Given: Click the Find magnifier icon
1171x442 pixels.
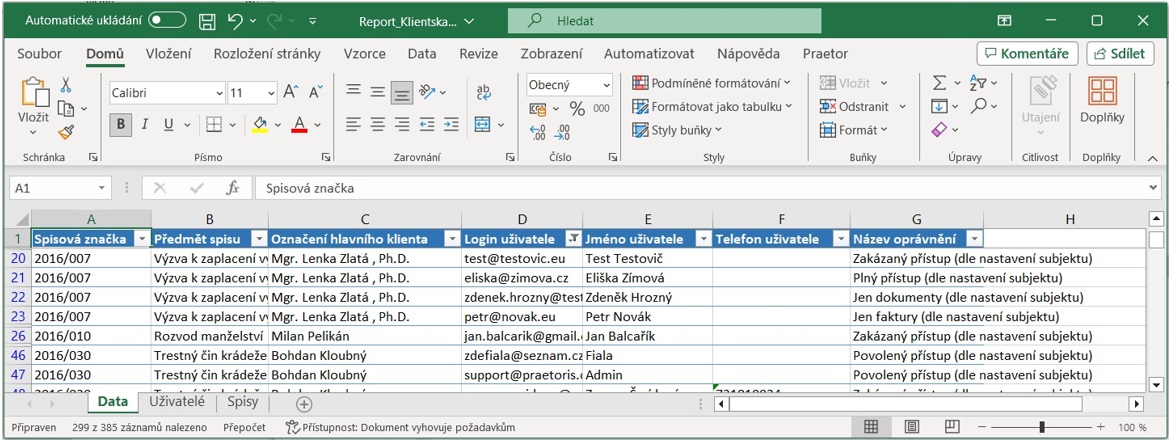Looking at the screenshot, I should tap(979, 107).
